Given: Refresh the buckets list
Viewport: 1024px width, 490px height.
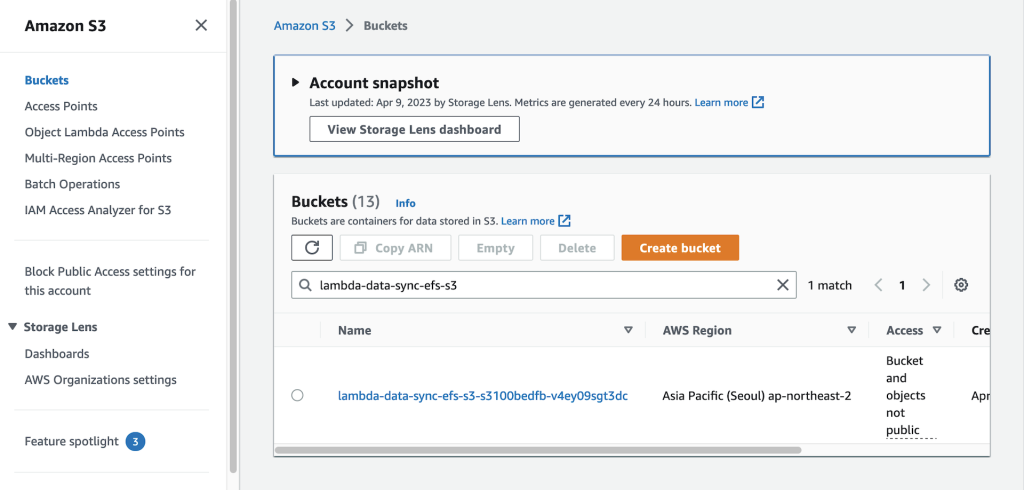Looking at the screenshot, I should (312, 248).
